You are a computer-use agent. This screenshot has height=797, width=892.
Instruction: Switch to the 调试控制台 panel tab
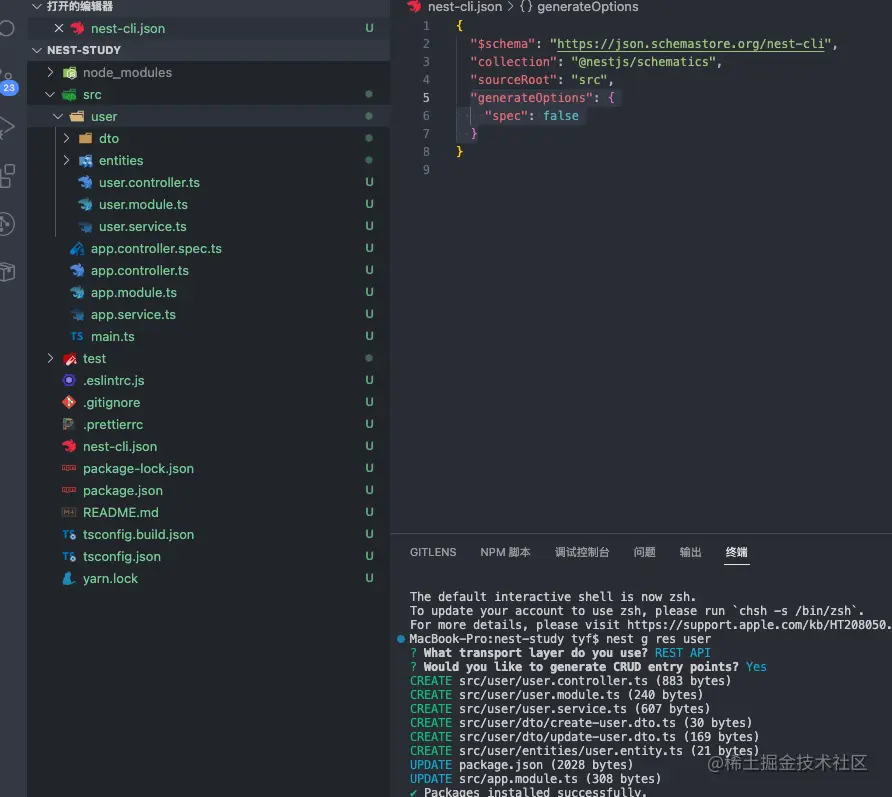582,552
